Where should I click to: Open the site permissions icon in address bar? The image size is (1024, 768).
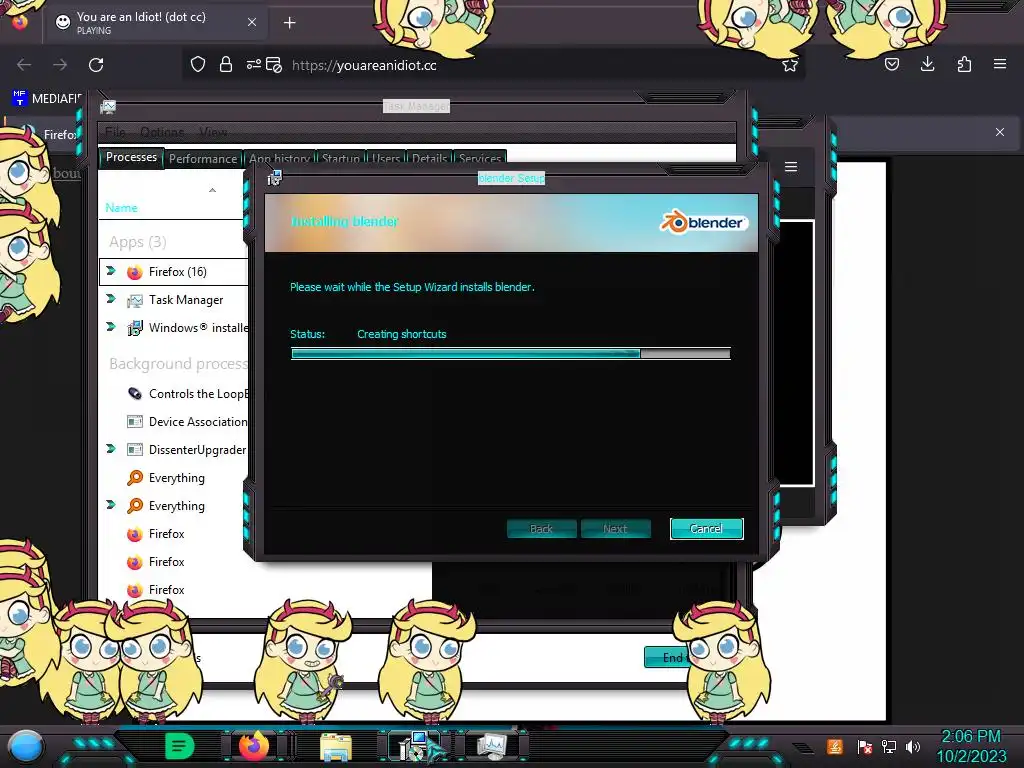pos(254,65)
